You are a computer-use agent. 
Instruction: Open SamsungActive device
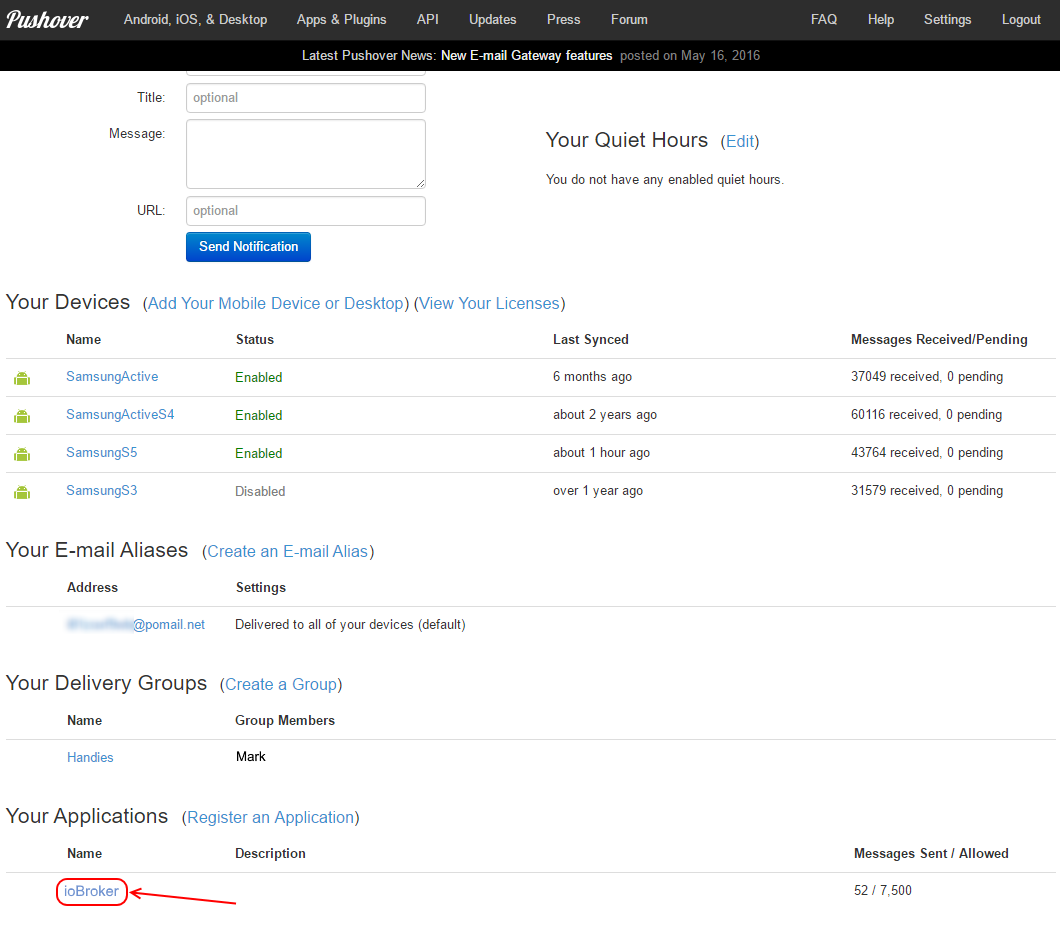[x=112, y=377]
